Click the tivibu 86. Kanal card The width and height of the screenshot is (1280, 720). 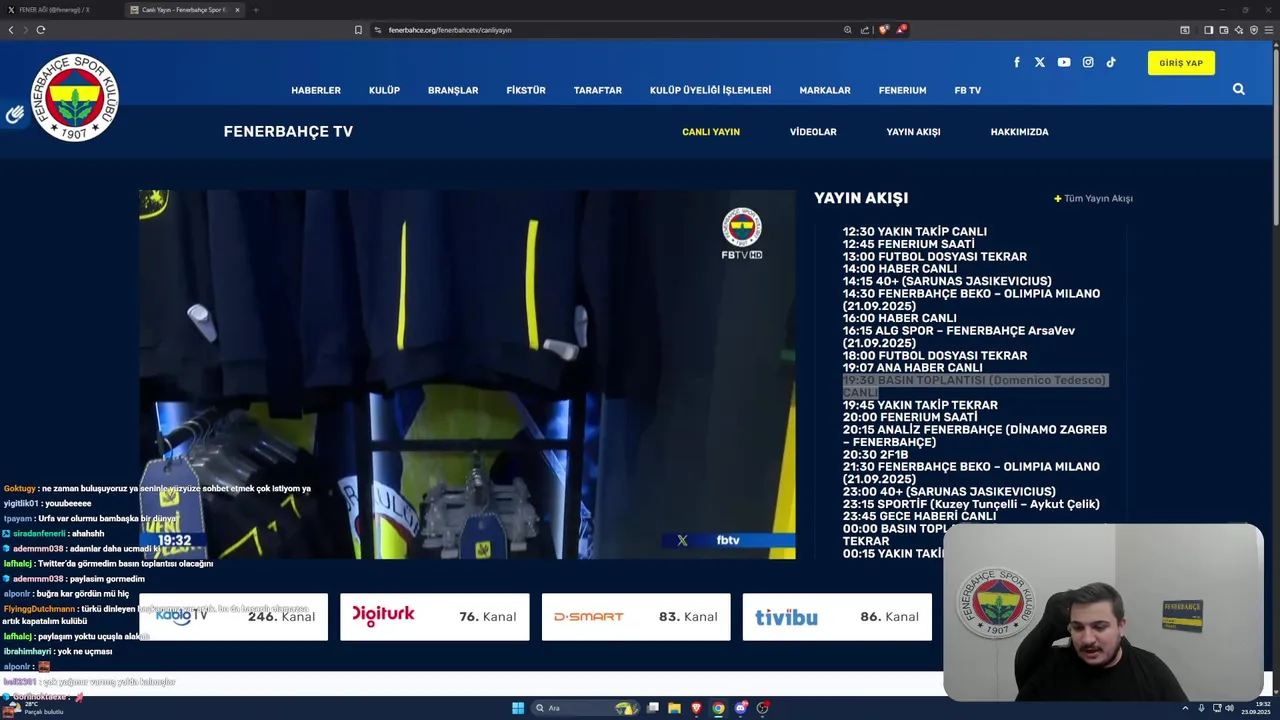click(x=837, y=617)
